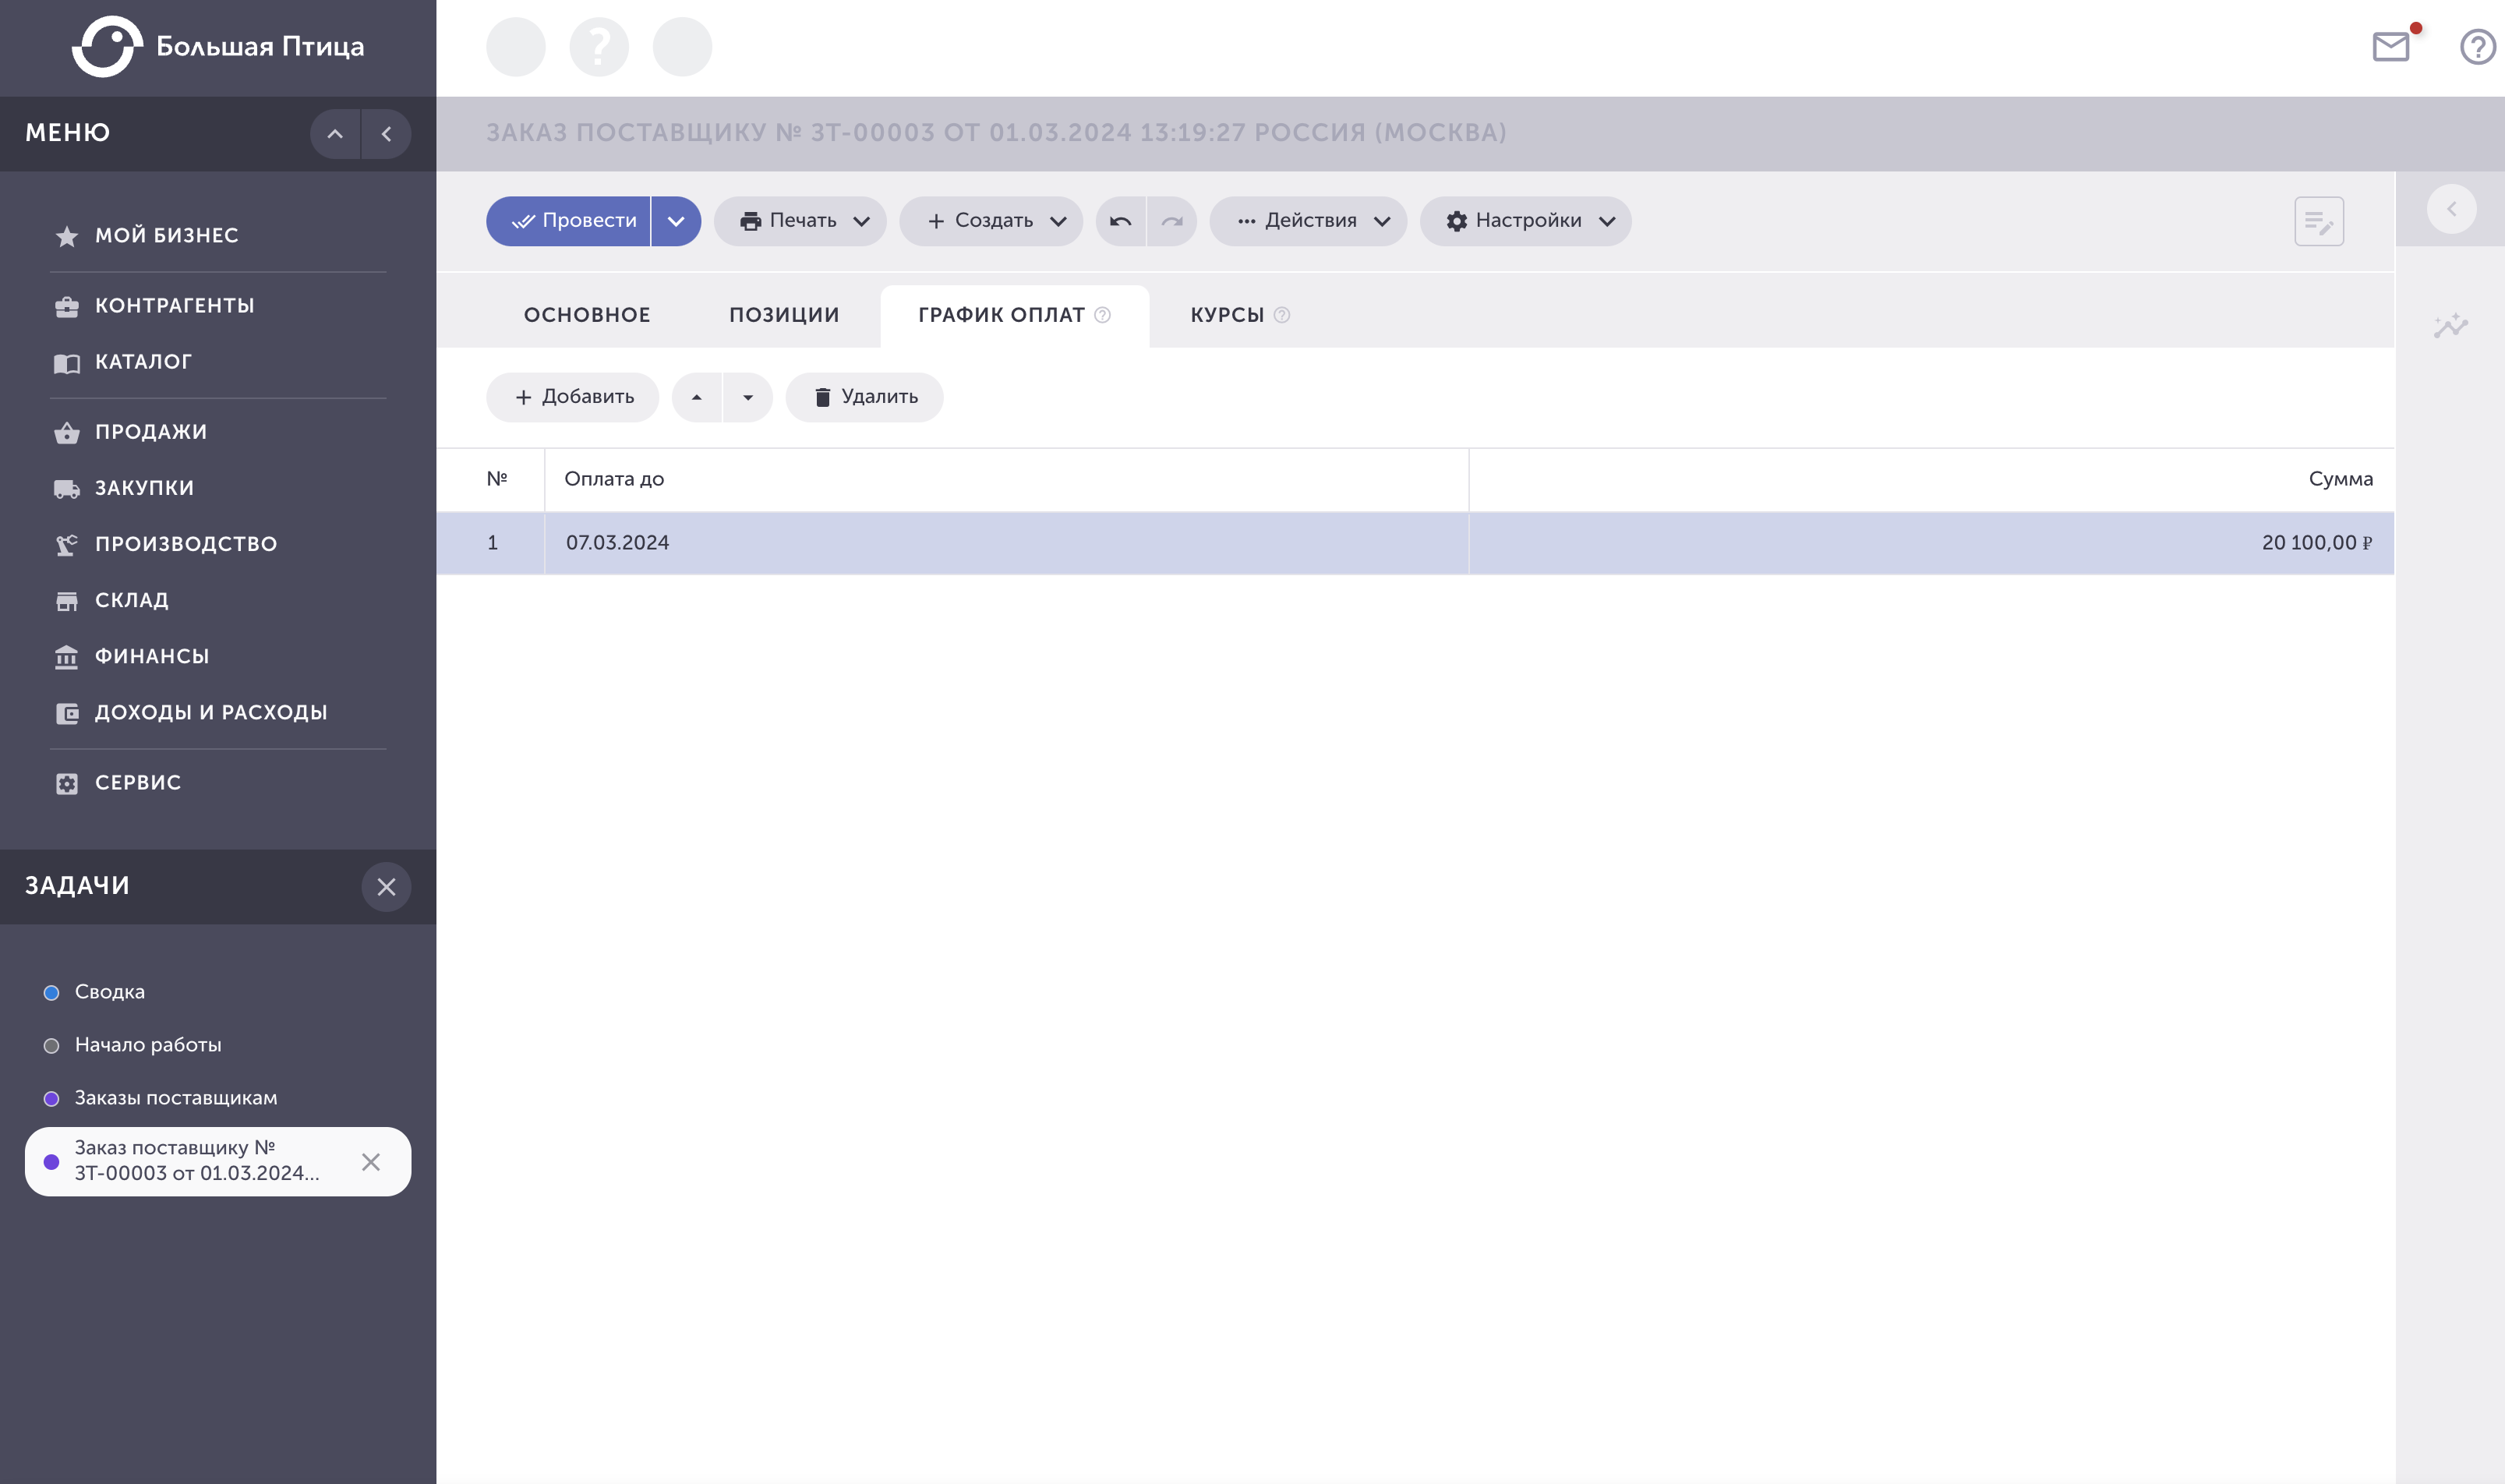2505x1484 pixels.
Task: Expand the right side panel chevron
Action: [x=2451, y=209]
